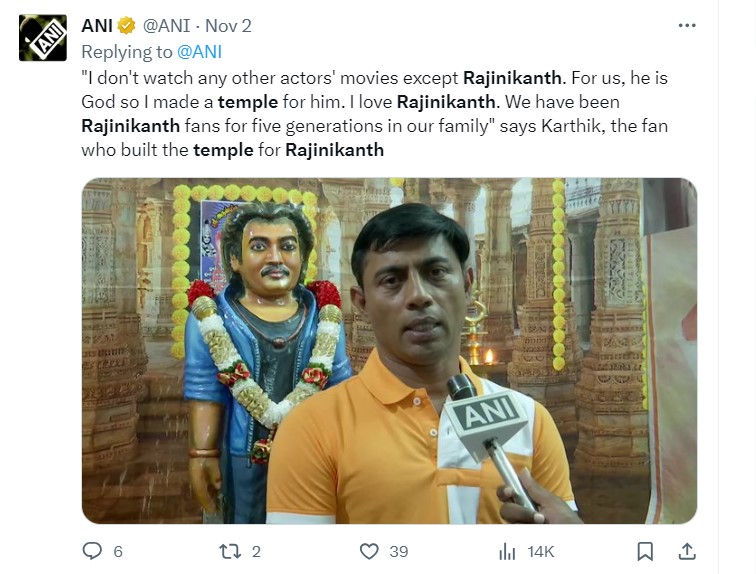This screenshot has height=574, width=756.
Task: Click the 14K views count
Action: (x=540, y=551)
